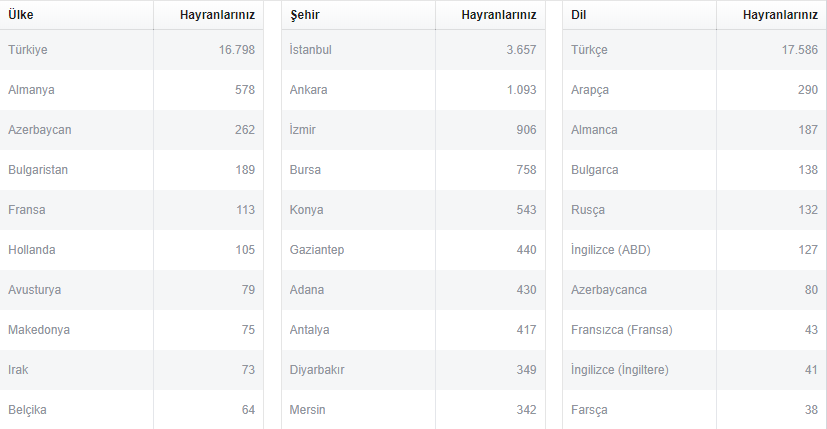Screen dimensions: 827x429
Task: Click the Hayranlarınız header in country table
Action: [217, 15]
